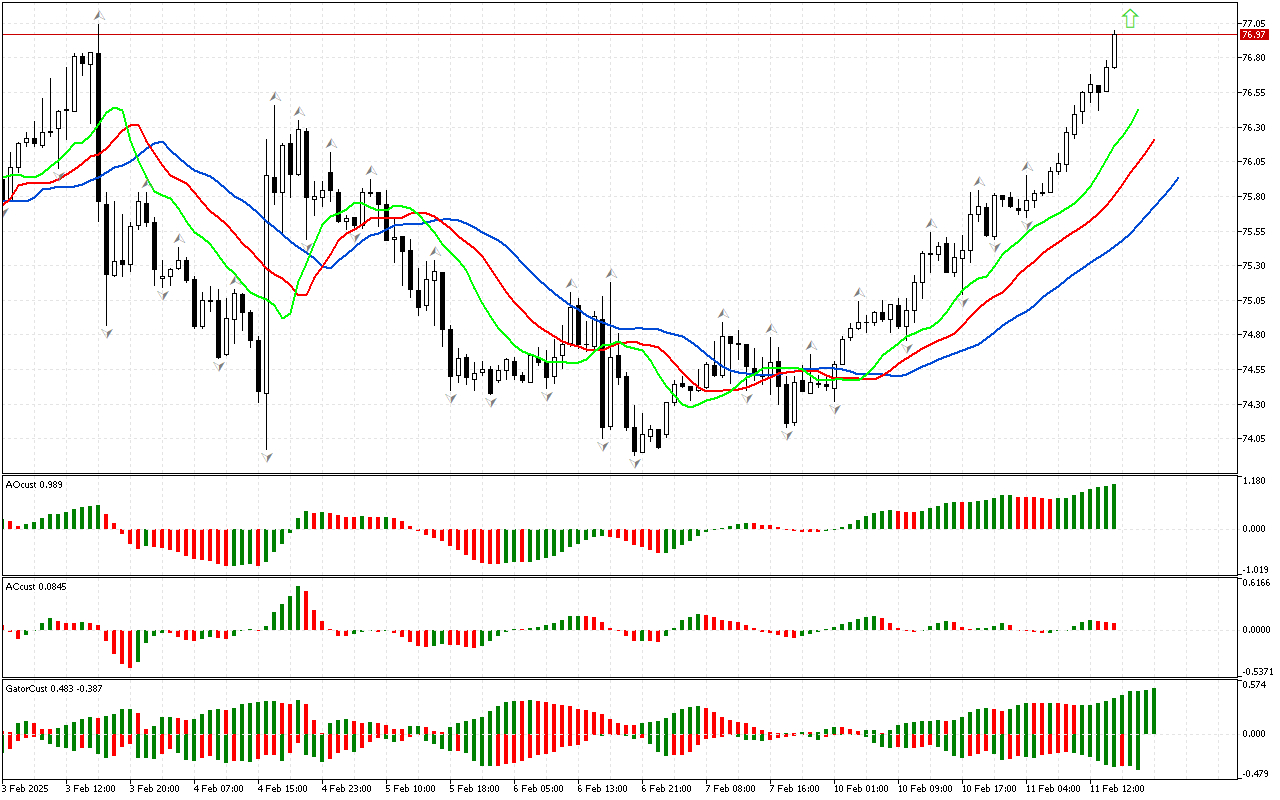Click the 11 Feb 12:00 time label
The image size is (1280, 800).
(x=1116, y=789)
